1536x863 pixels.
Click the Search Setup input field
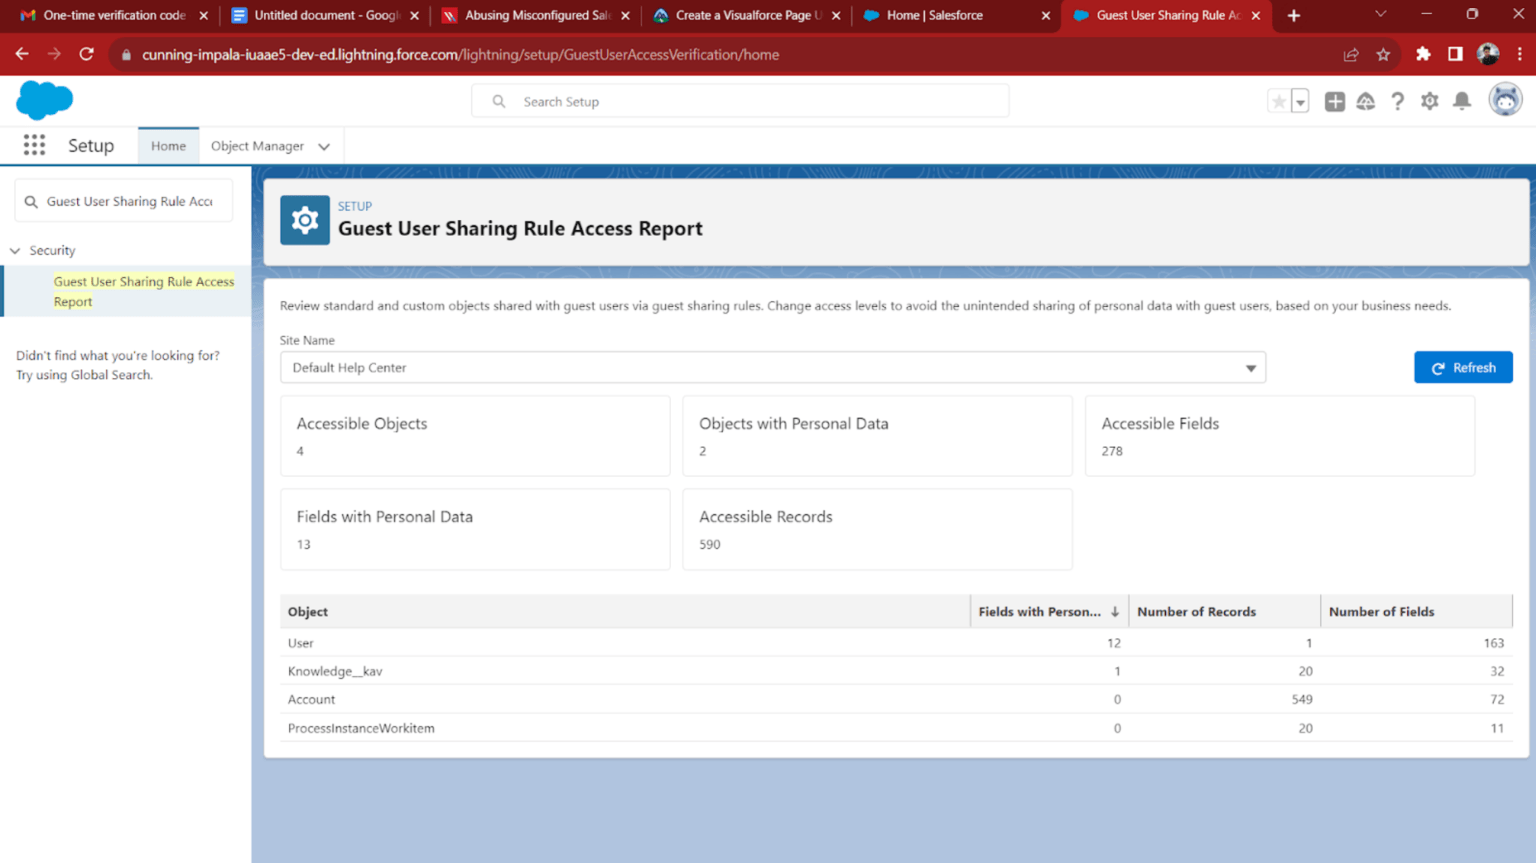coord(740,101)
